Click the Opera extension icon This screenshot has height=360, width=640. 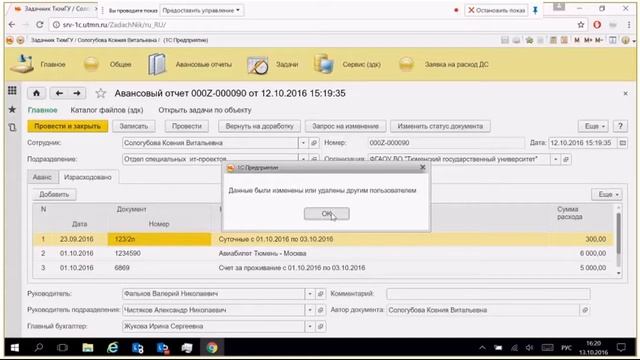[x=597, y=24]
